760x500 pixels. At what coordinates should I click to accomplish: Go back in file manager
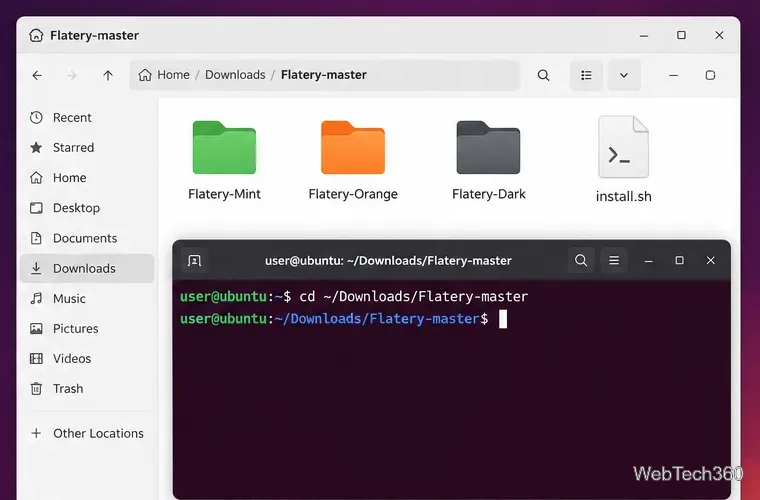pyautogui.click(x=37, y=75)
